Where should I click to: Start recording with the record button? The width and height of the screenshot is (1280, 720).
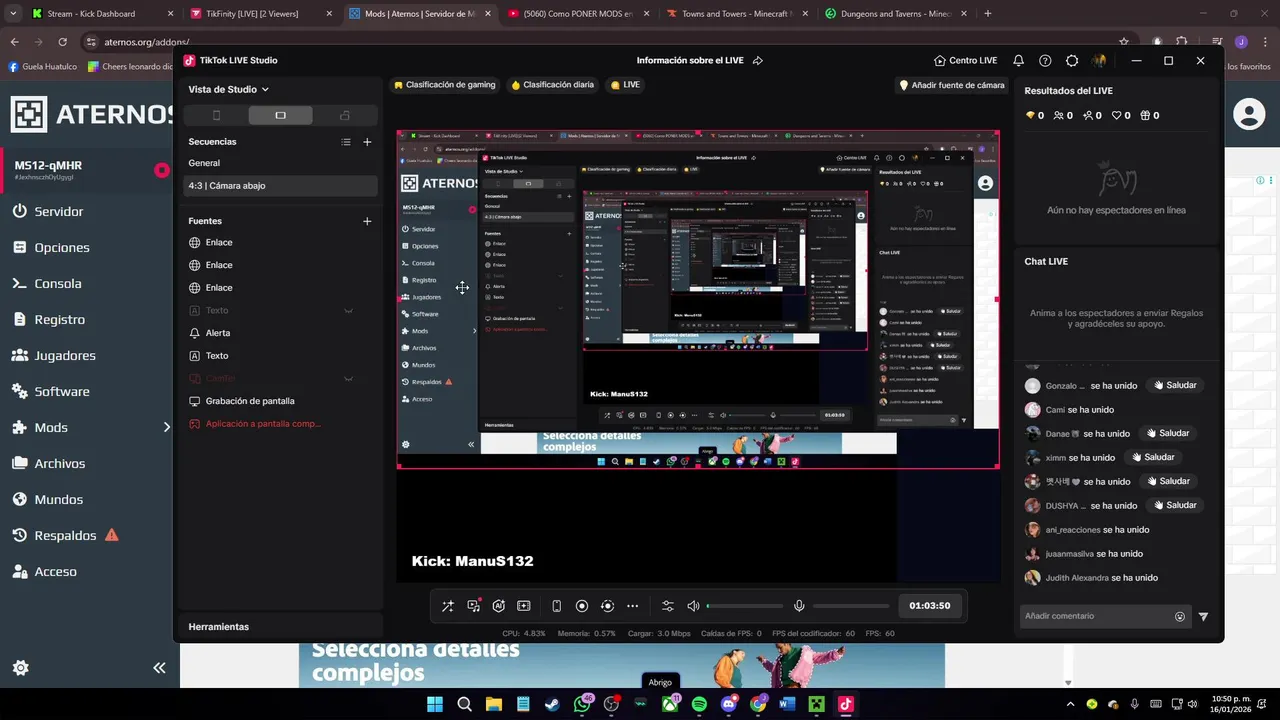tap(582, 606)
